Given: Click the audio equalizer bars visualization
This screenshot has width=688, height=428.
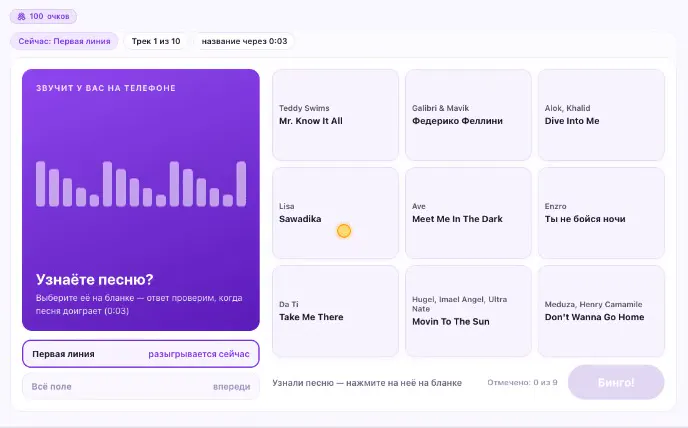Looking at the screenshot, I should (x=141, y=183).
